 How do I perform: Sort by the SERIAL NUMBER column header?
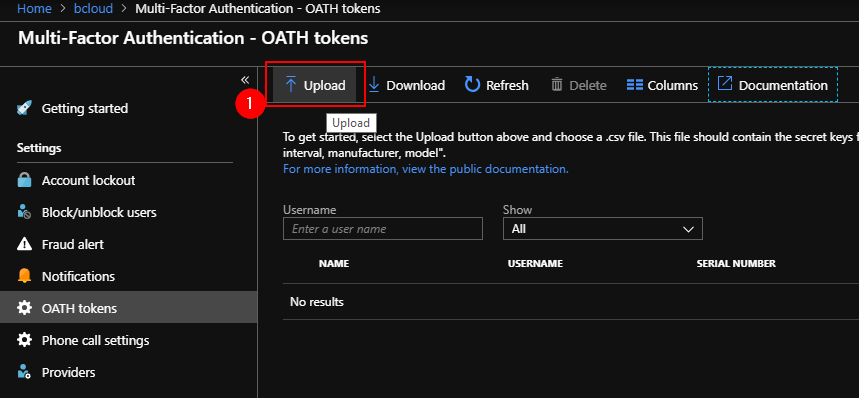[736, 264]
